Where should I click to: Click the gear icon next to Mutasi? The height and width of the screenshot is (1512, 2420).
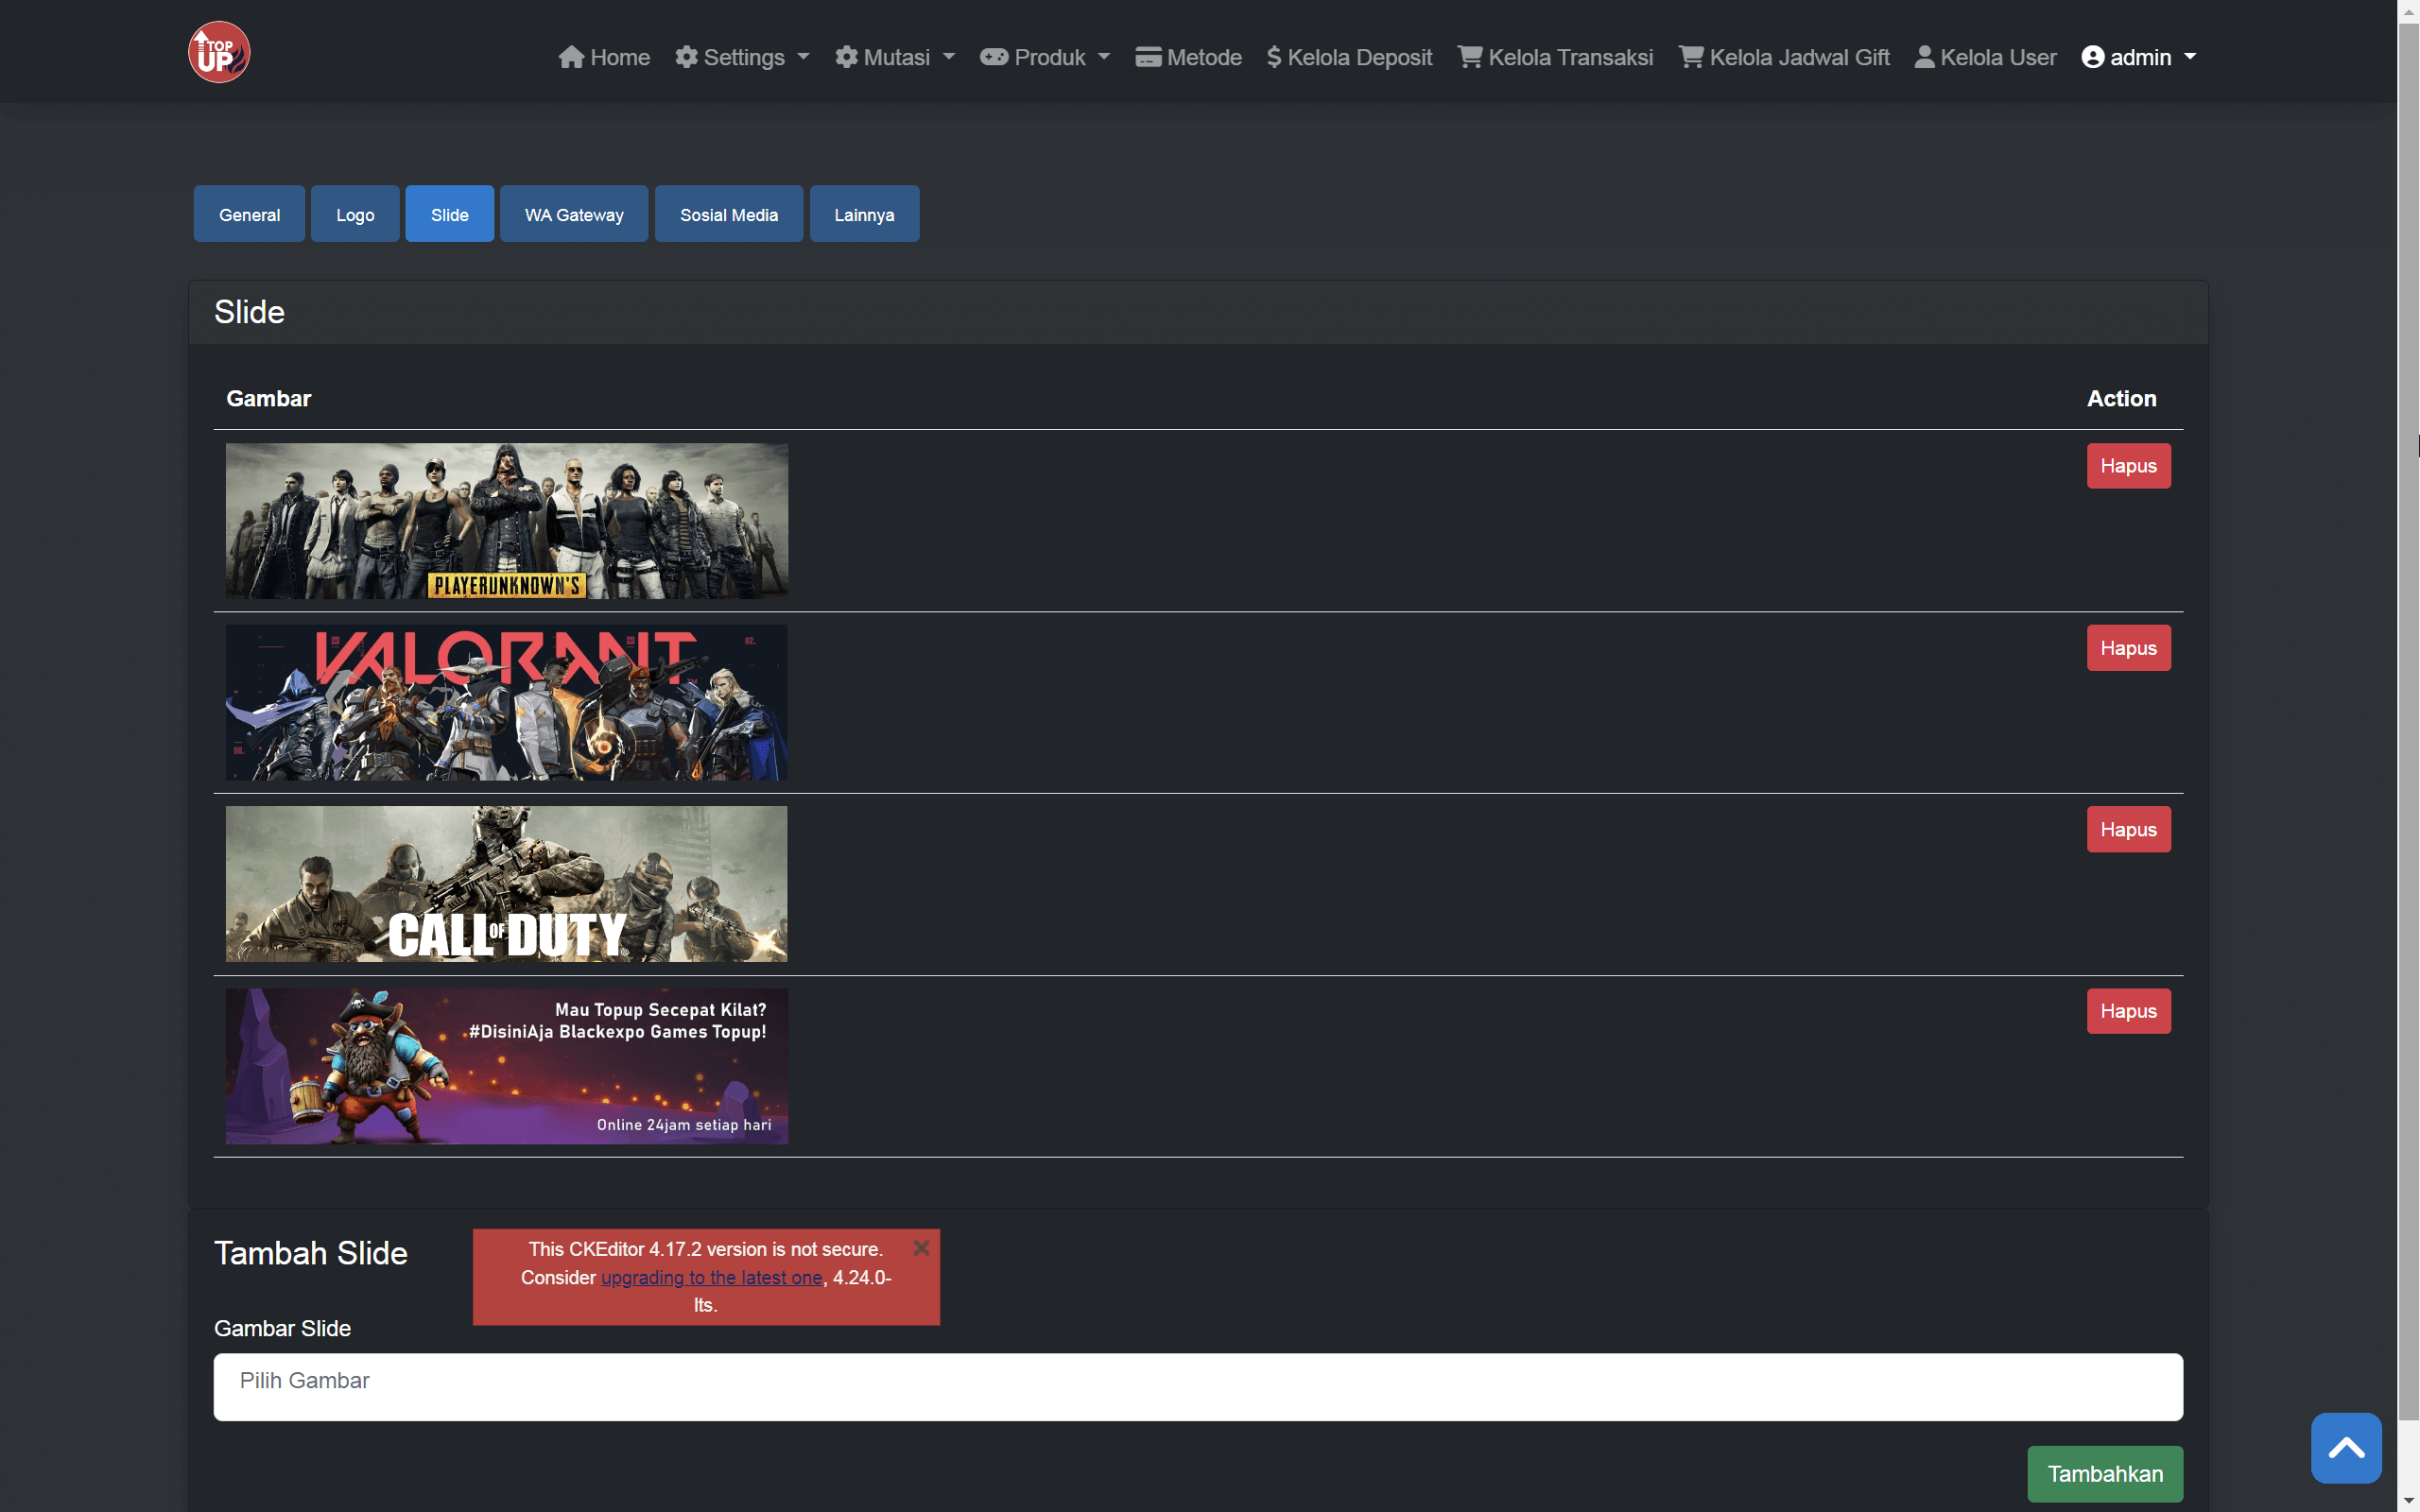pos(845,57)
